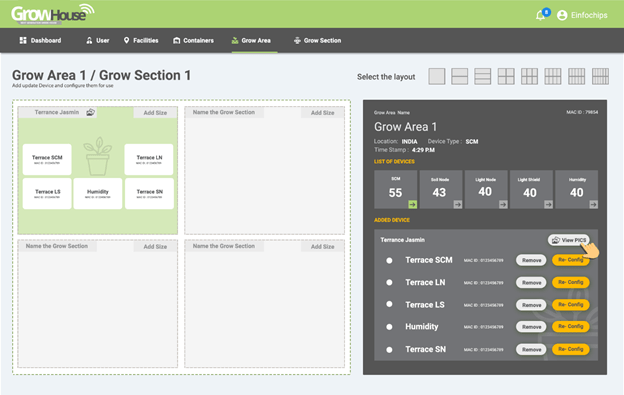Remove the Terrace LN device
Viewport: 624px width, 395px height.
531,282
